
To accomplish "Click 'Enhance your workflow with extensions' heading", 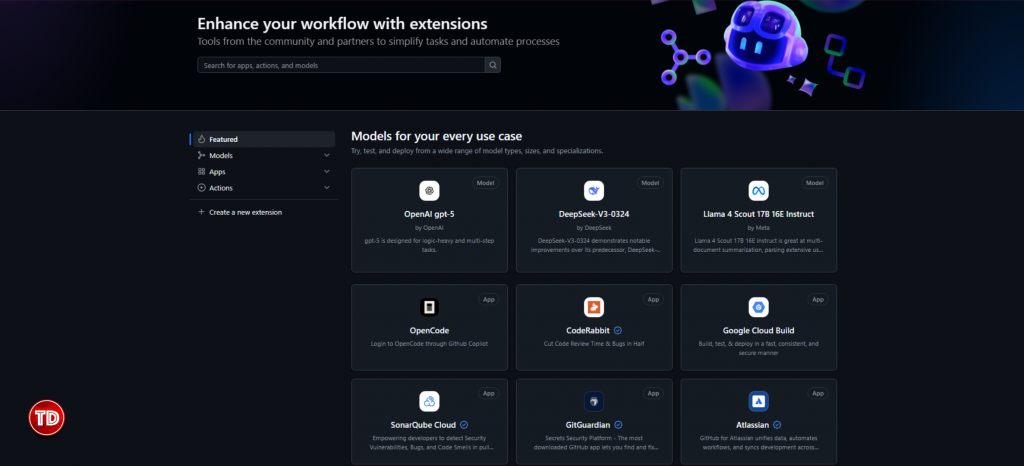I will coord(342,24).
